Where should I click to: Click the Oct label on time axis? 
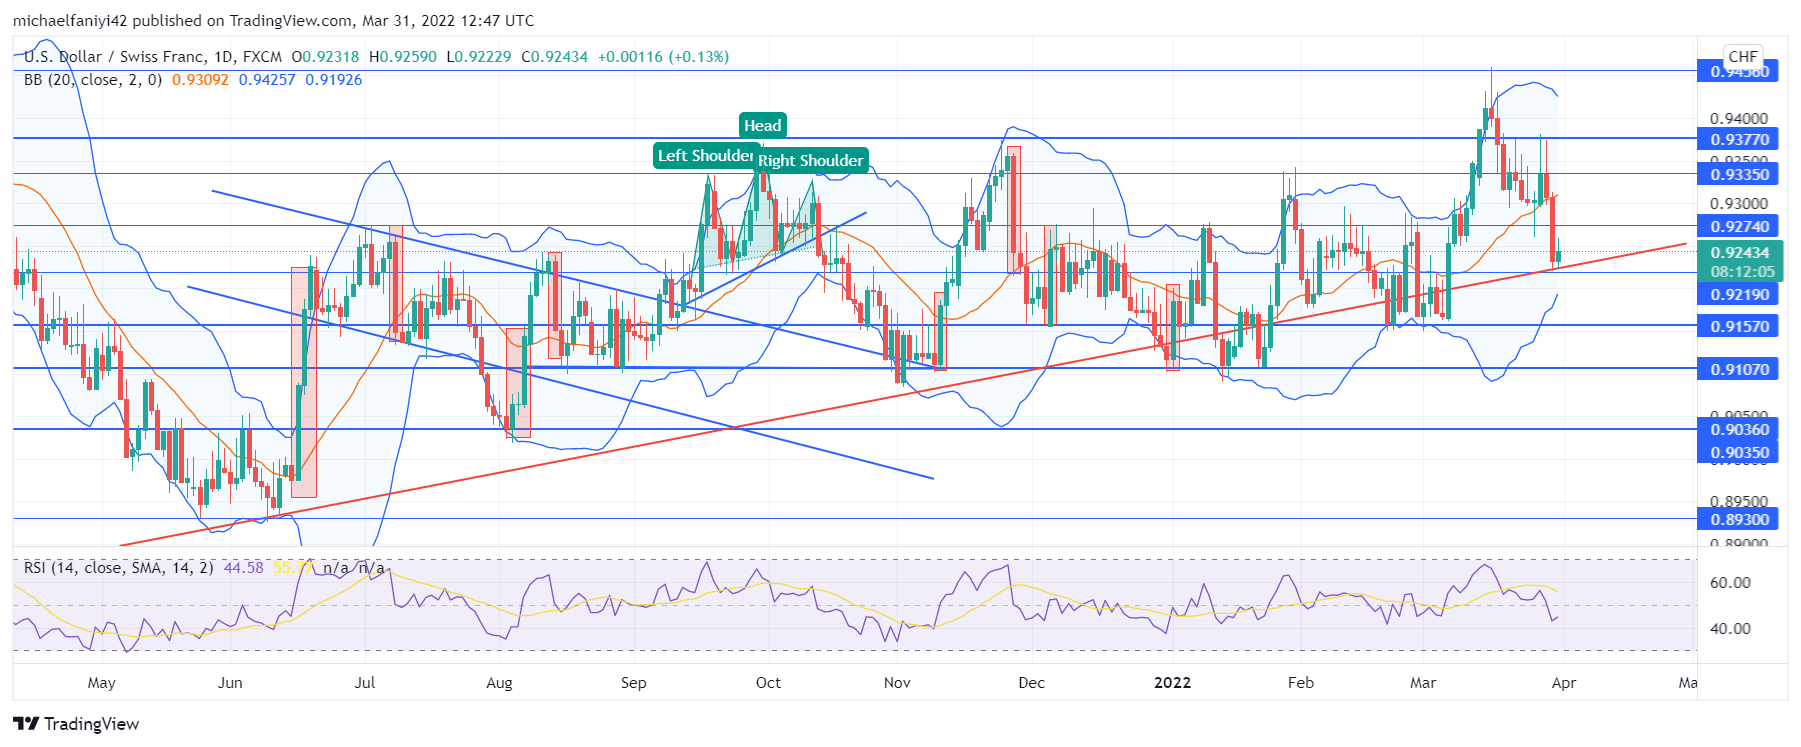click(768, 683)
